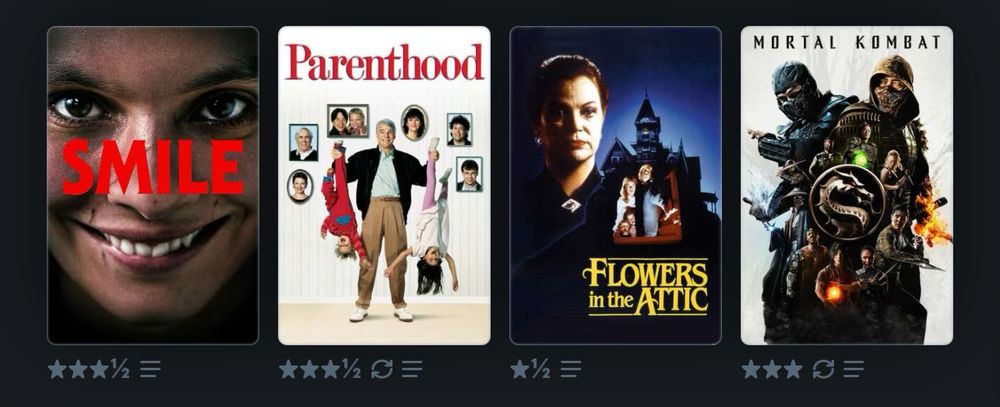This screenshot has width=1000, height=407.
Task: Open the Smile movie poster
Action: (x=153, y=186)
